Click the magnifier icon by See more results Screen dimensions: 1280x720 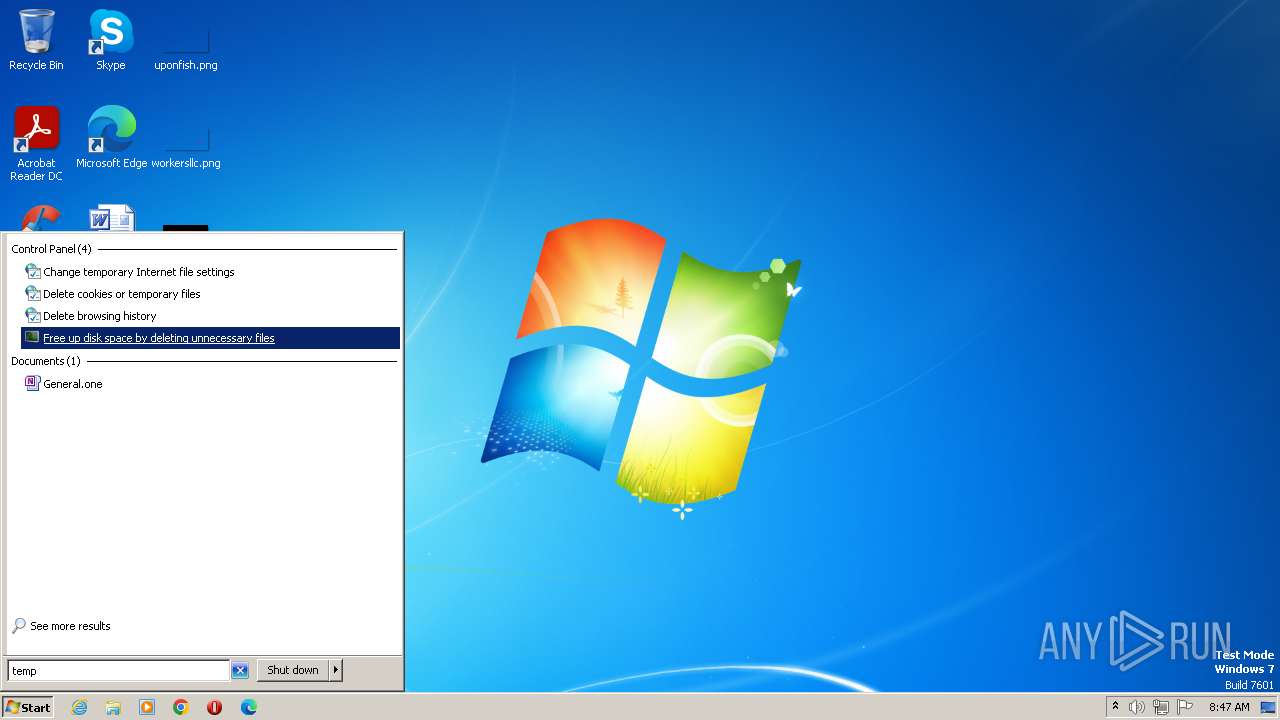(x=19, y=626)
